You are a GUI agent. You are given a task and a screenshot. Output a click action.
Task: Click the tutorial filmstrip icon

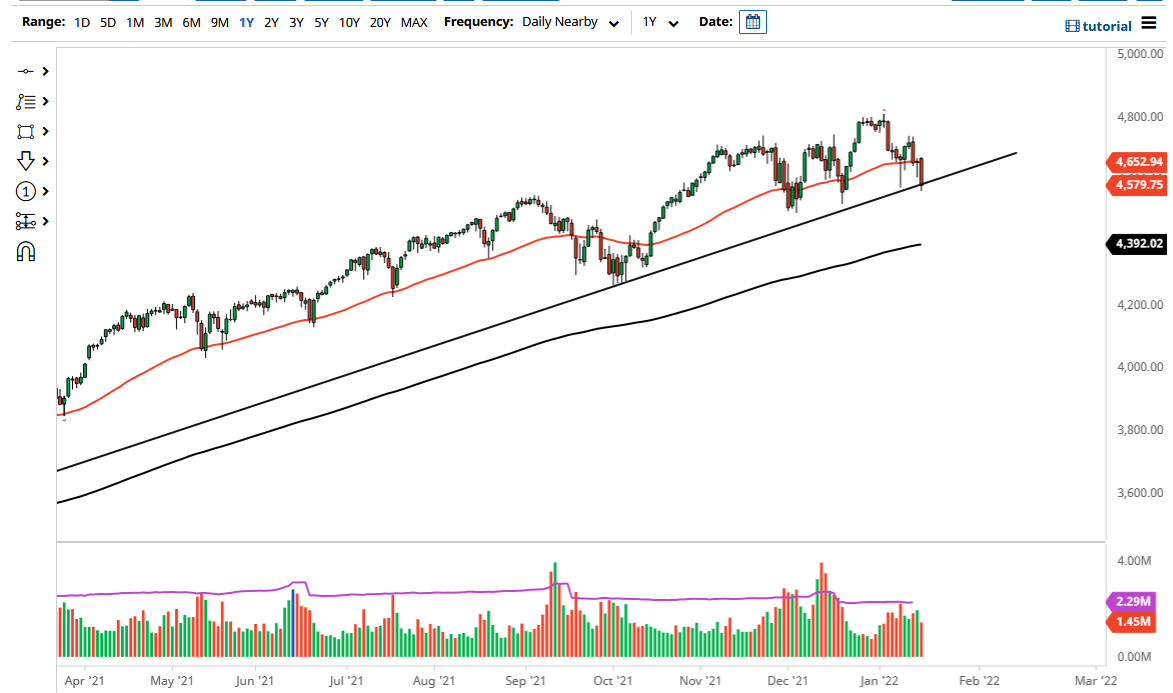(1075, 25)
